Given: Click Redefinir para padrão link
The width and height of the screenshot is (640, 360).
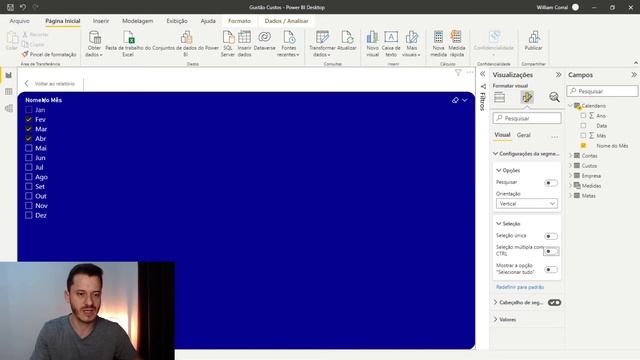Looking at the screenshot, I should click(x=520, y=287).
